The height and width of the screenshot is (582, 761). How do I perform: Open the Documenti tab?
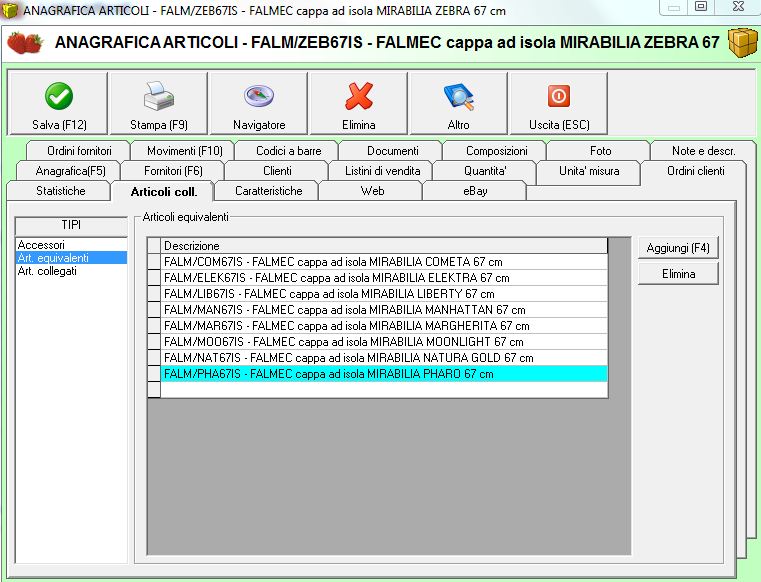click(393, 151)
